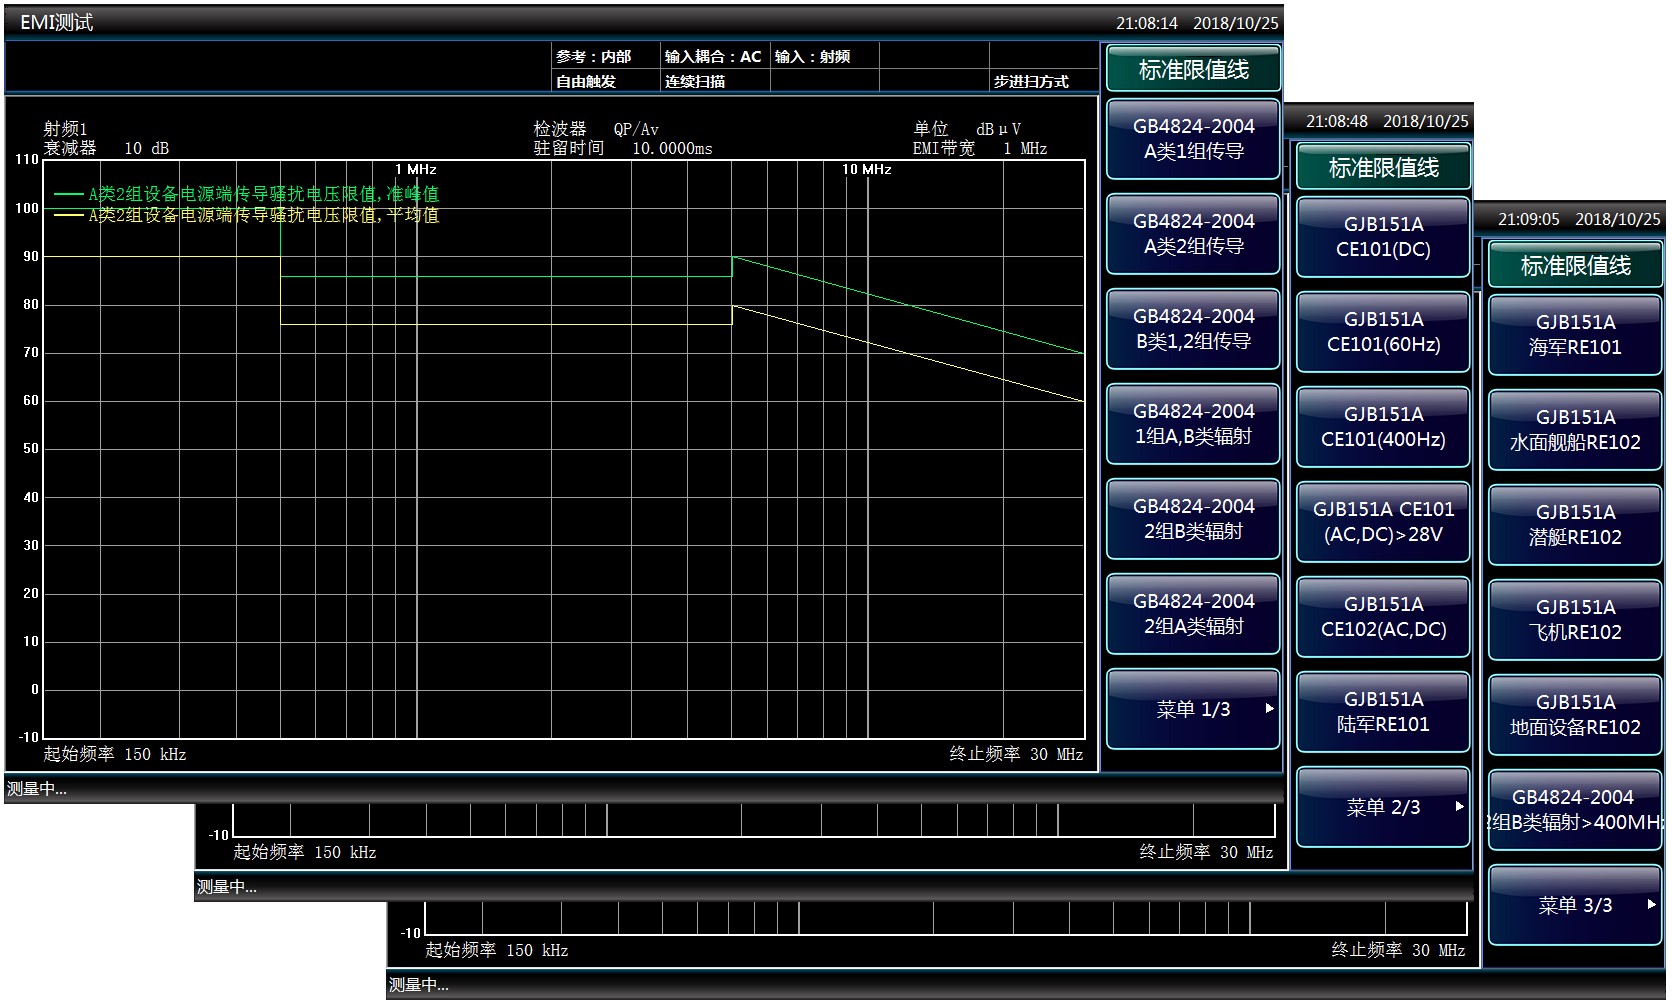
Task: Click the 标准限值线 header in first menu
Action: [1193, 70]
